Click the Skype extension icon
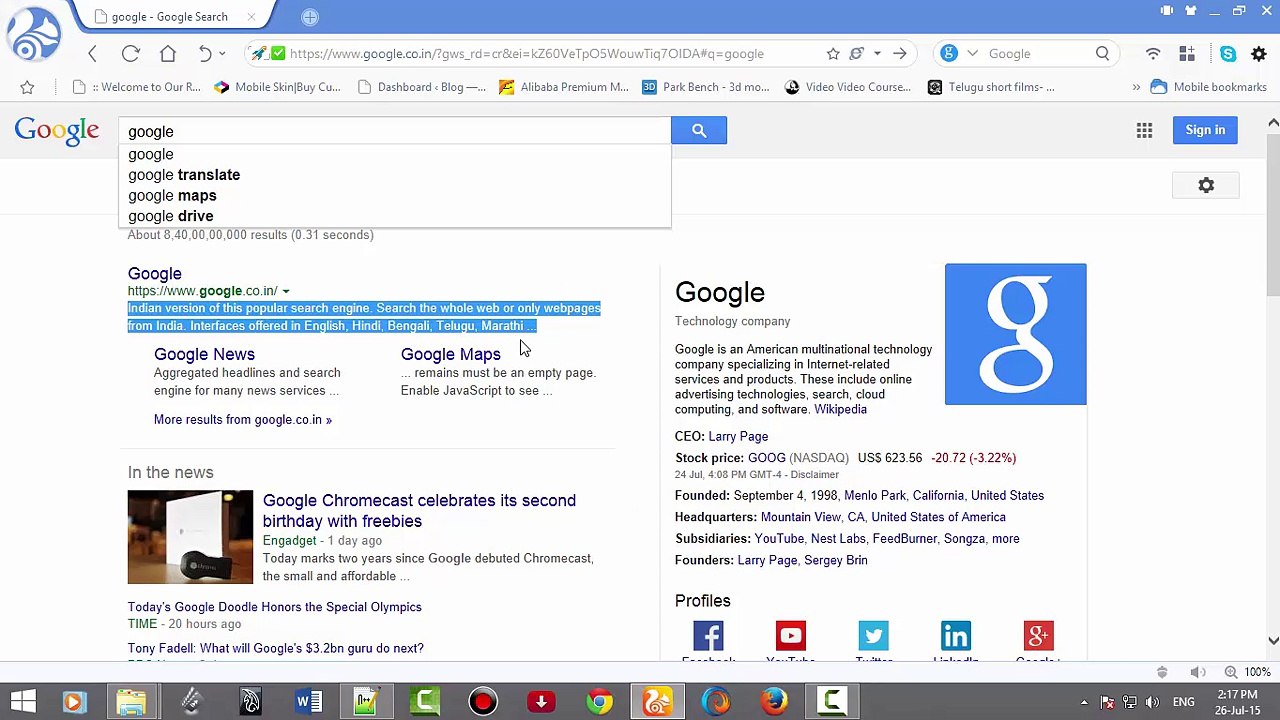The image size is (1280, 720). pos(1228,54)
